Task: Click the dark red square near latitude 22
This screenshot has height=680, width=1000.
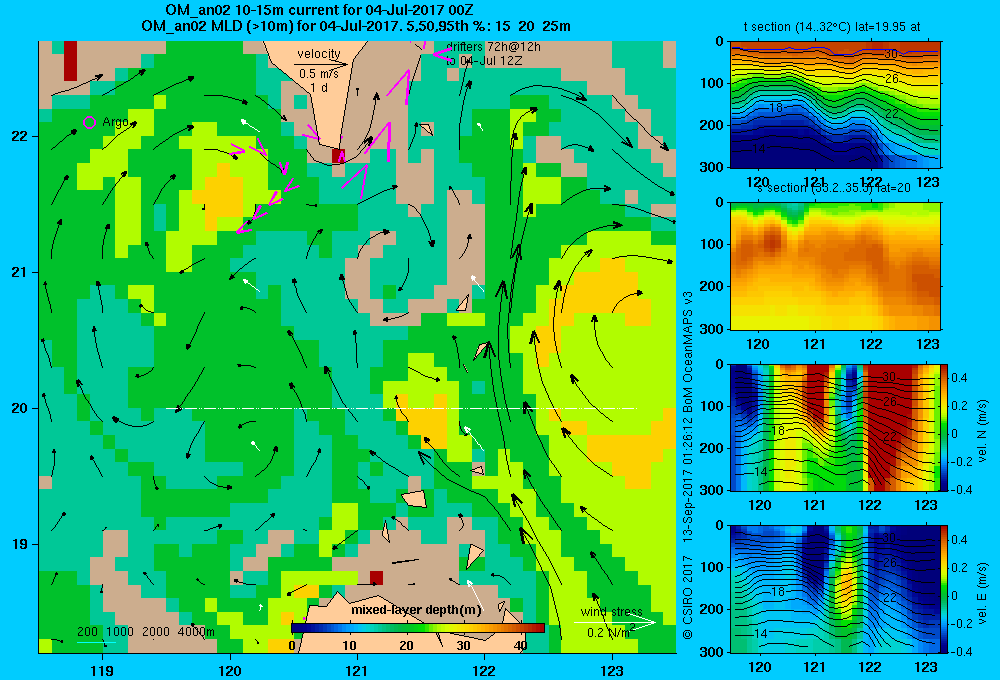Action: (338, 156)
